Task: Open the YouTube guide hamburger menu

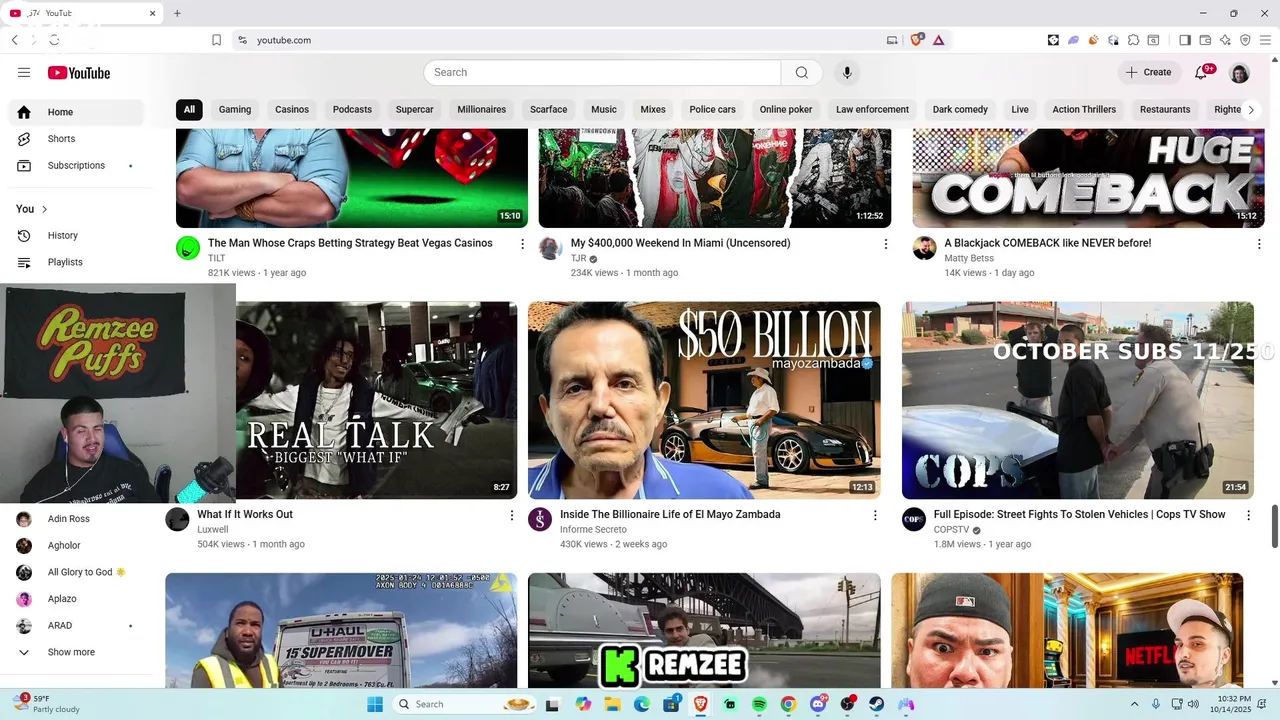Action: 24,72
